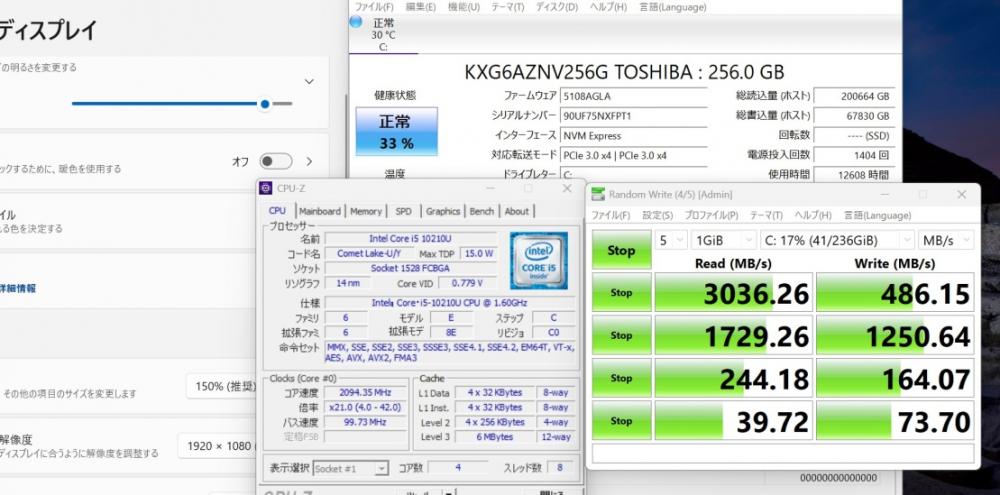Open the 機能(U) menu in CrystalDiskInfo
This screenshot has width=1000, height=495.
pyautogui.click(x=463, y=7)
